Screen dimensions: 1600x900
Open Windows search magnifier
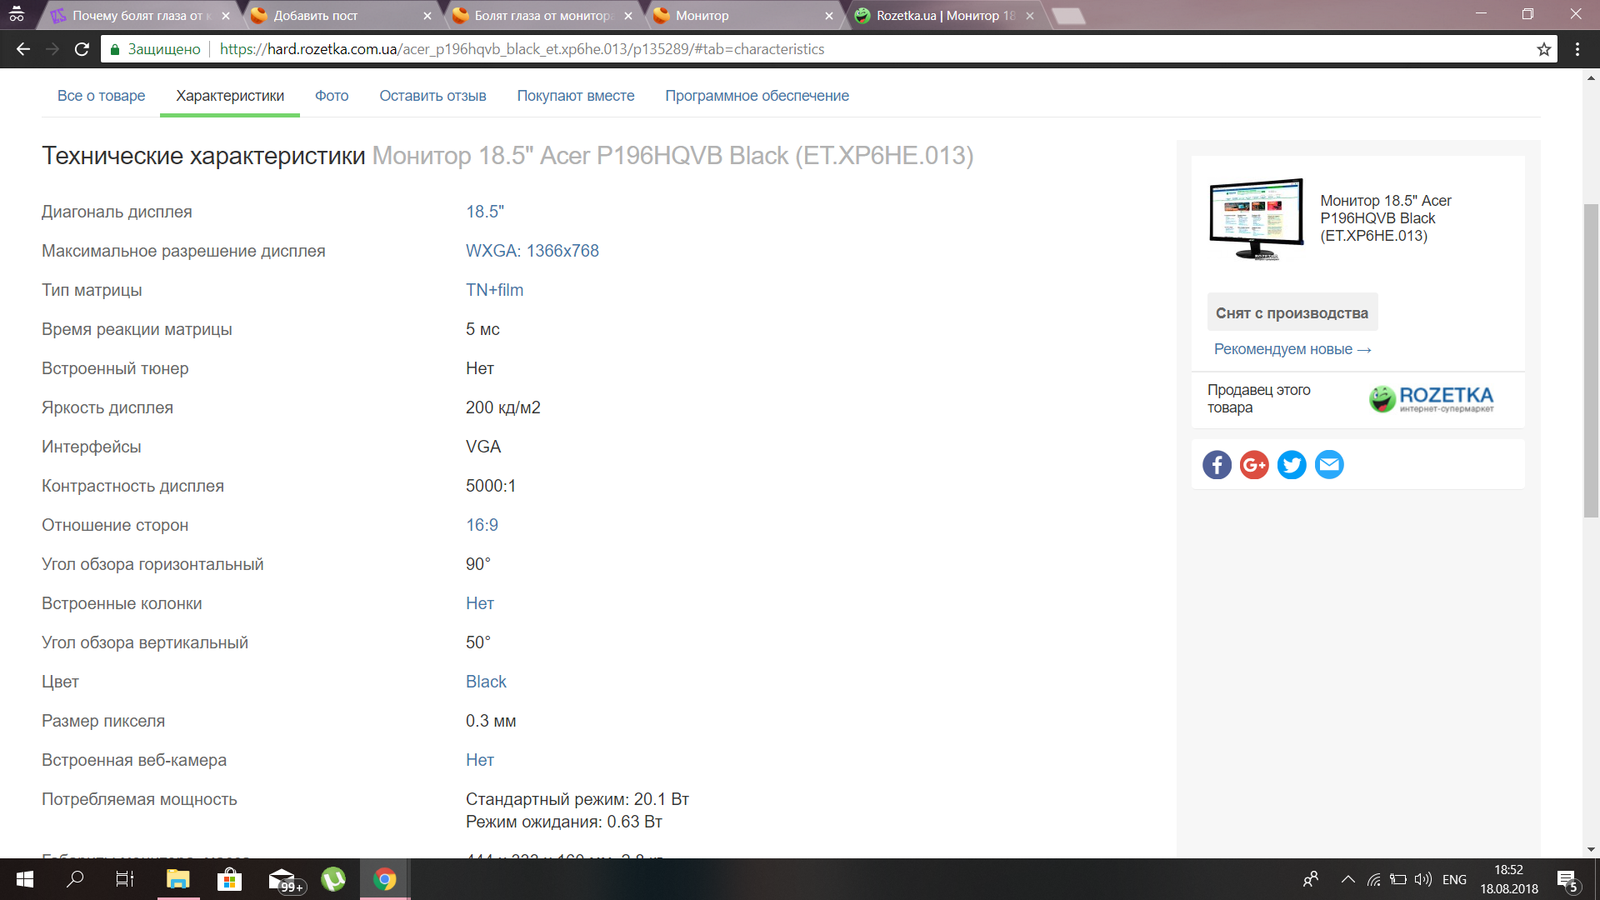point(75,879)
